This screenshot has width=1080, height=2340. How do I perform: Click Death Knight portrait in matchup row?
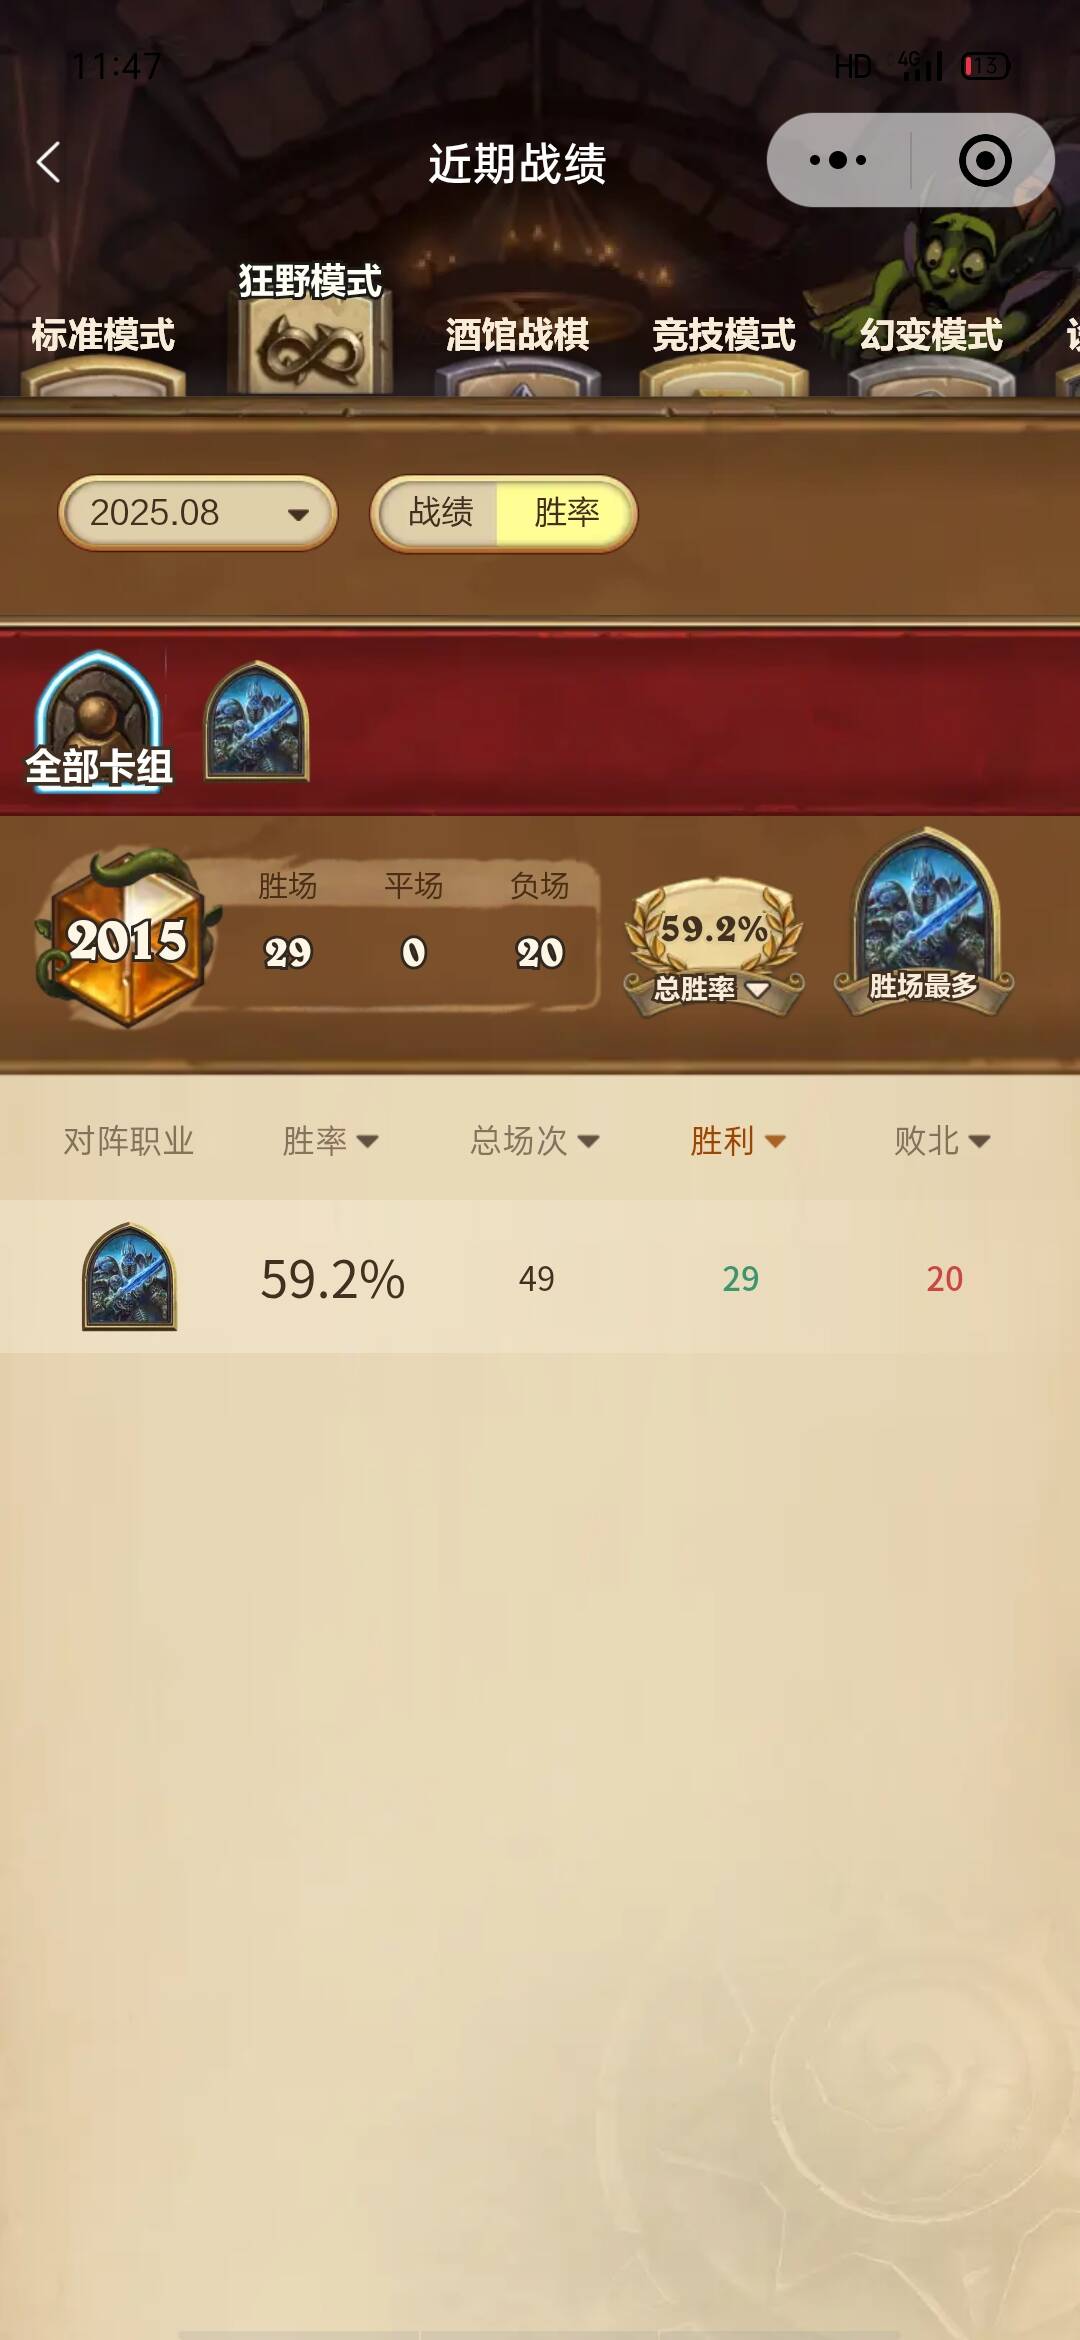click(129, 1277)
